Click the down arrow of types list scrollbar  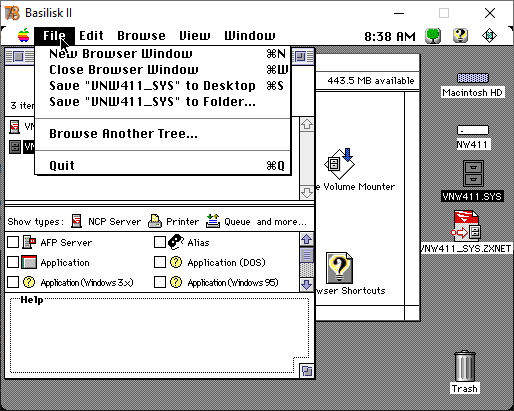[x=307, y=285]
